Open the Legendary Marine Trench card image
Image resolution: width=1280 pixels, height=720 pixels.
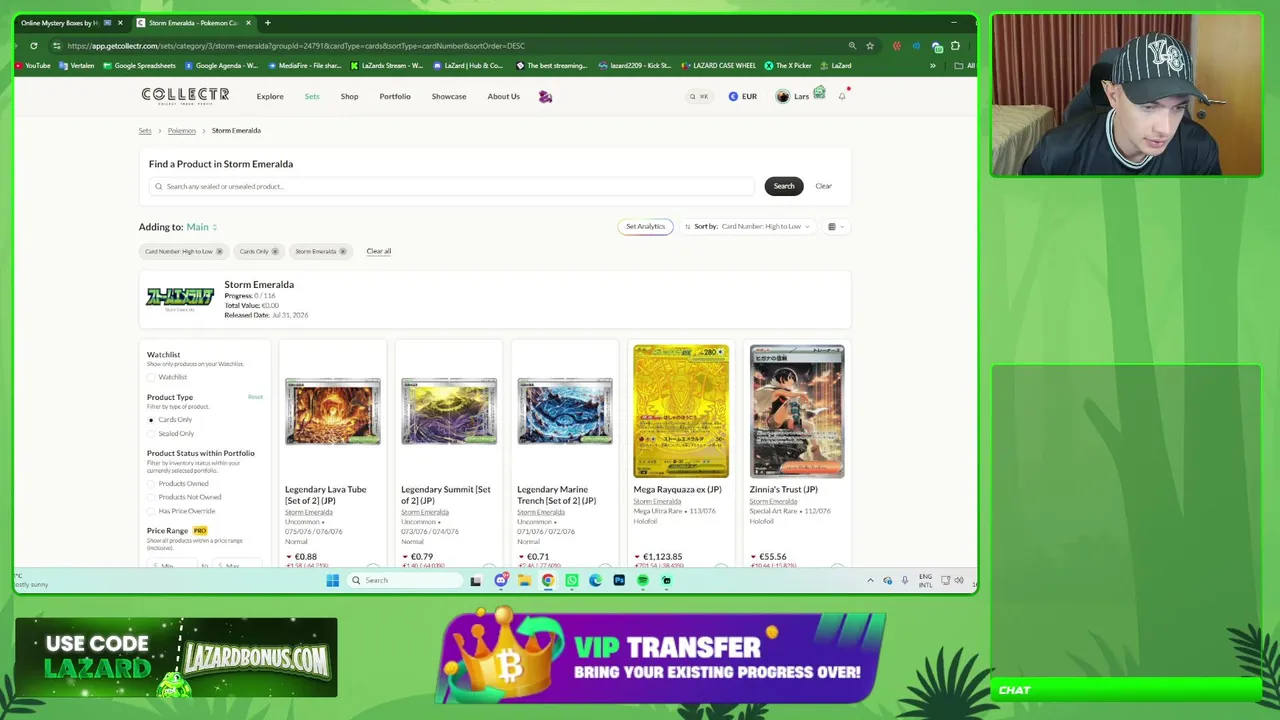(565, 411)
